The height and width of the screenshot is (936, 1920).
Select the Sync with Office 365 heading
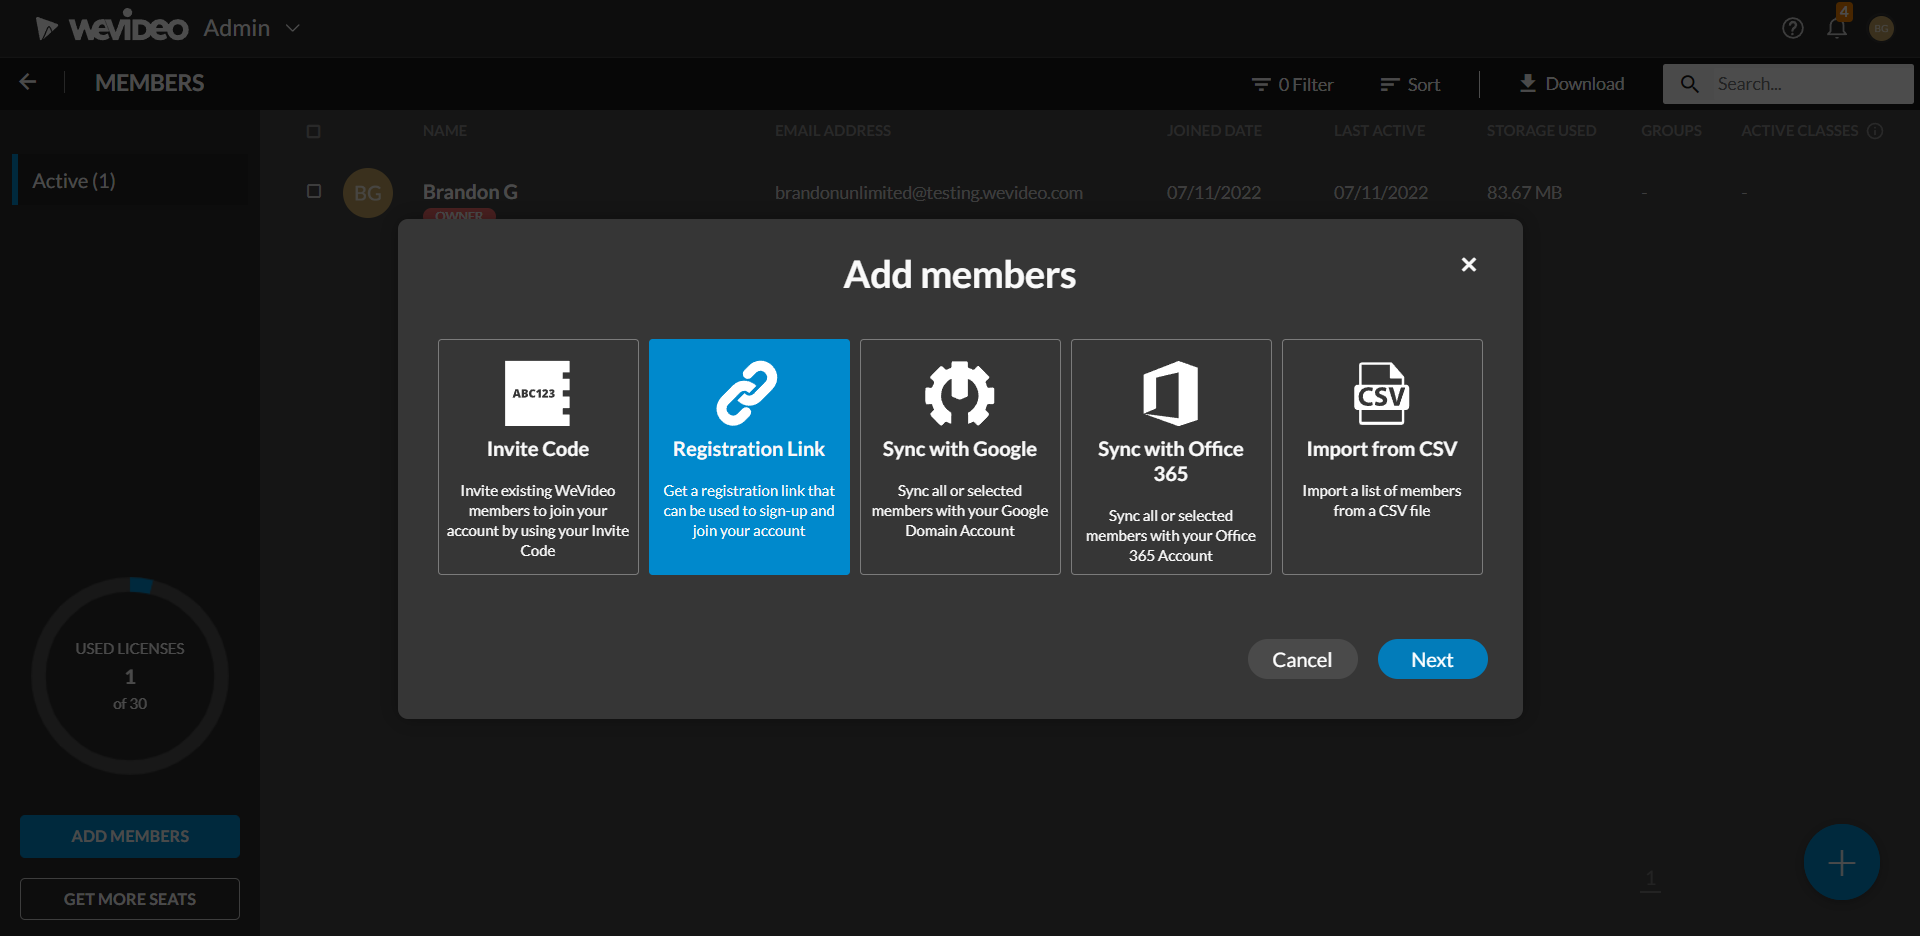click(1171, 462)
